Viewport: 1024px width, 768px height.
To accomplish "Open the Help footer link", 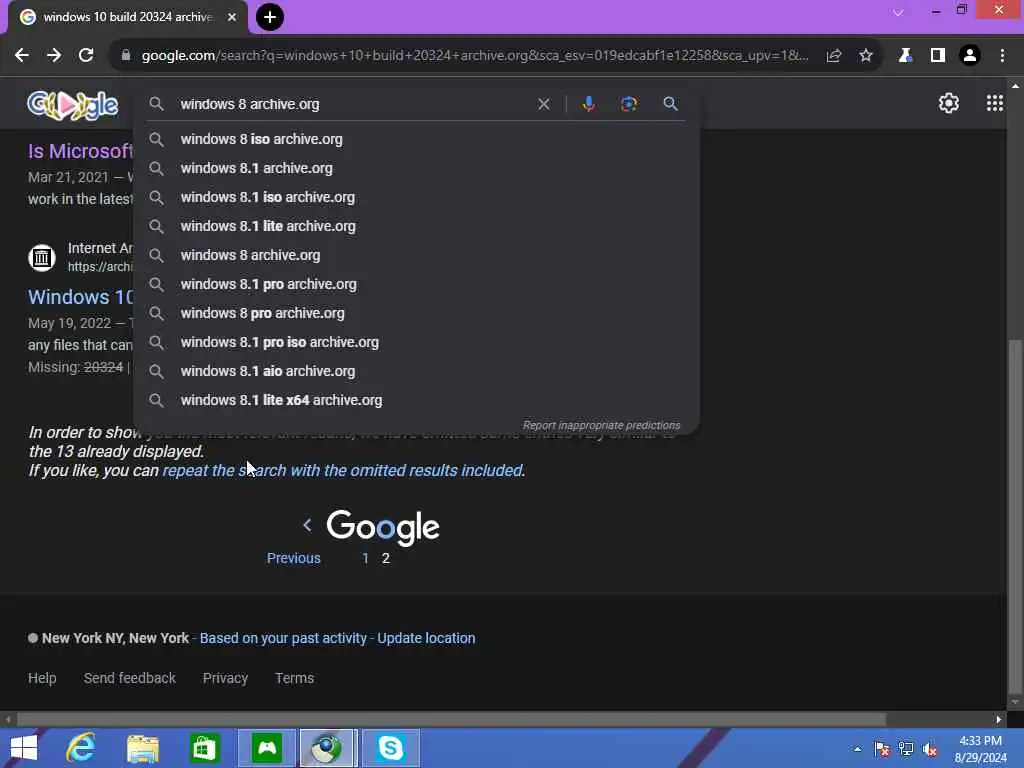I will 42,678.
